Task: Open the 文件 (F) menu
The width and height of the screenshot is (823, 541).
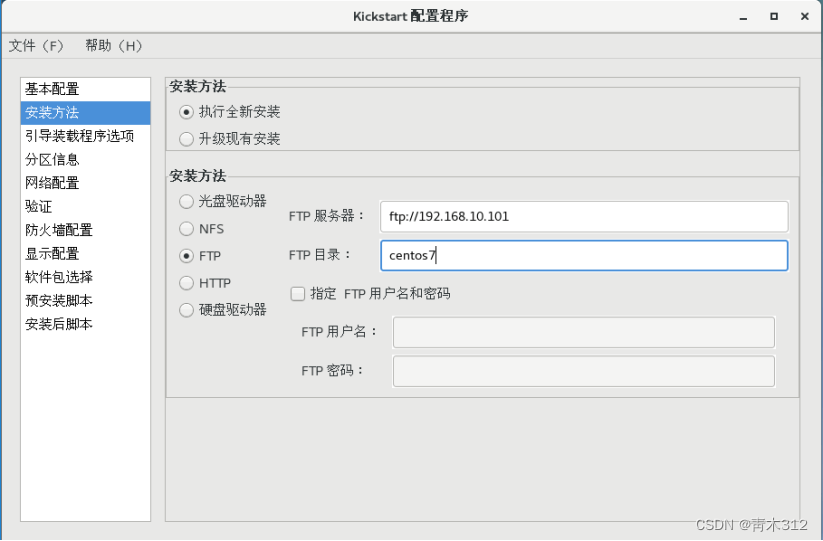Action: click(36, 46)
